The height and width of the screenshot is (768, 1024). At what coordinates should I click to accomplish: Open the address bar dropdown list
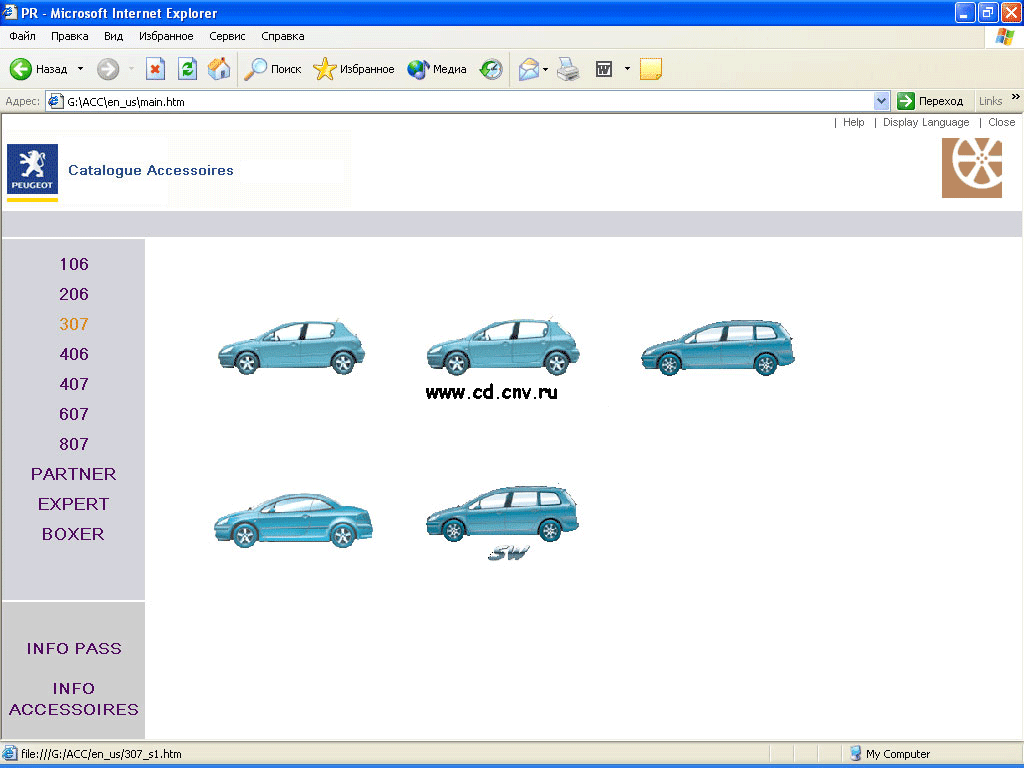coord(881,101)
